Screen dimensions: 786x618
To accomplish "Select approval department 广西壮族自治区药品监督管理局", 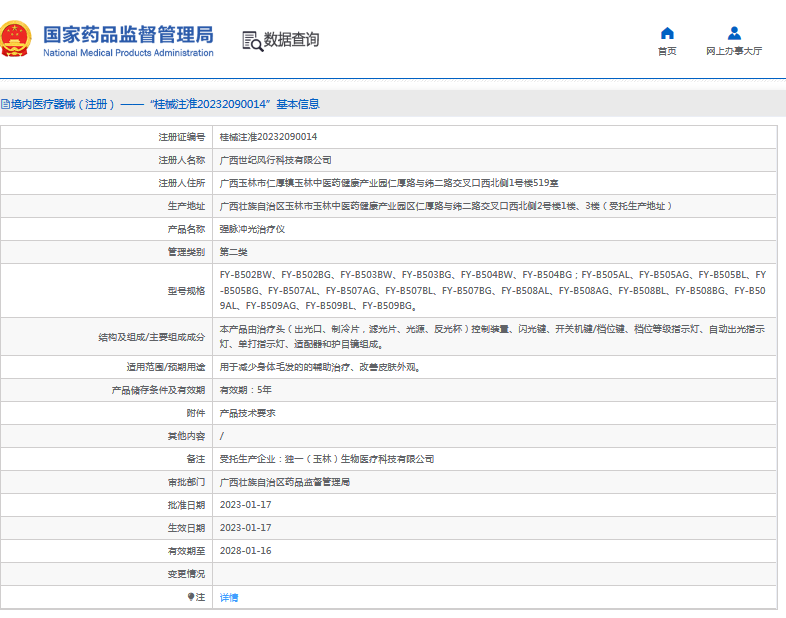I will point(285,482).
